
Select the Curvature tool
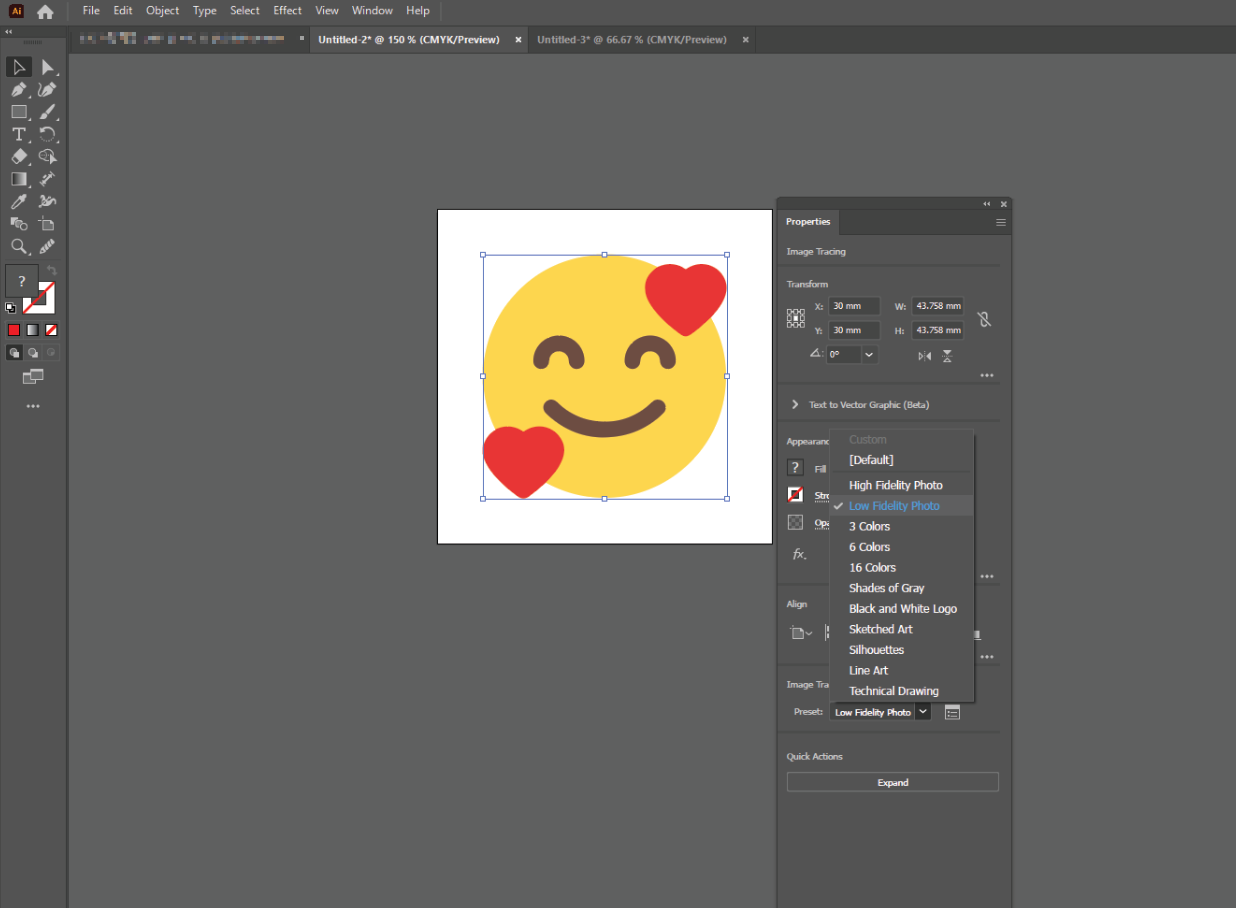click(47, 89)
